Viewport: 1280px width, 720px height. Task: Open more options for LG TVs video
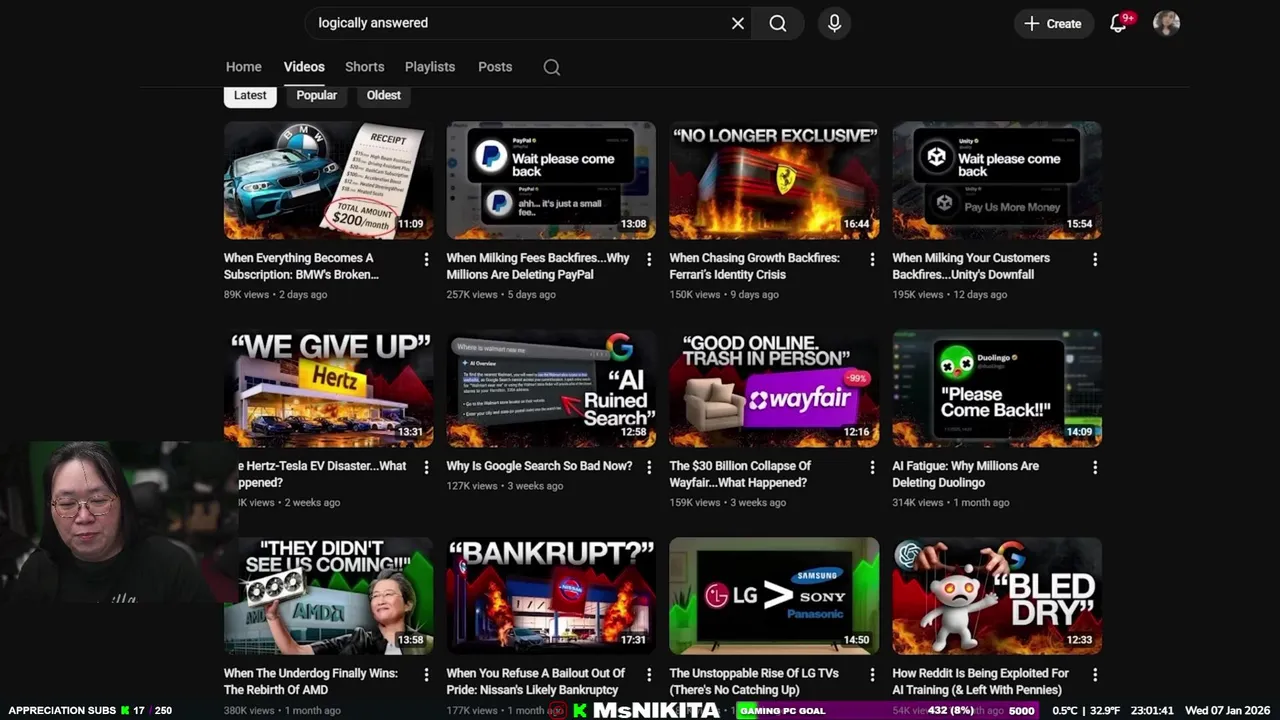click(872, 675)
